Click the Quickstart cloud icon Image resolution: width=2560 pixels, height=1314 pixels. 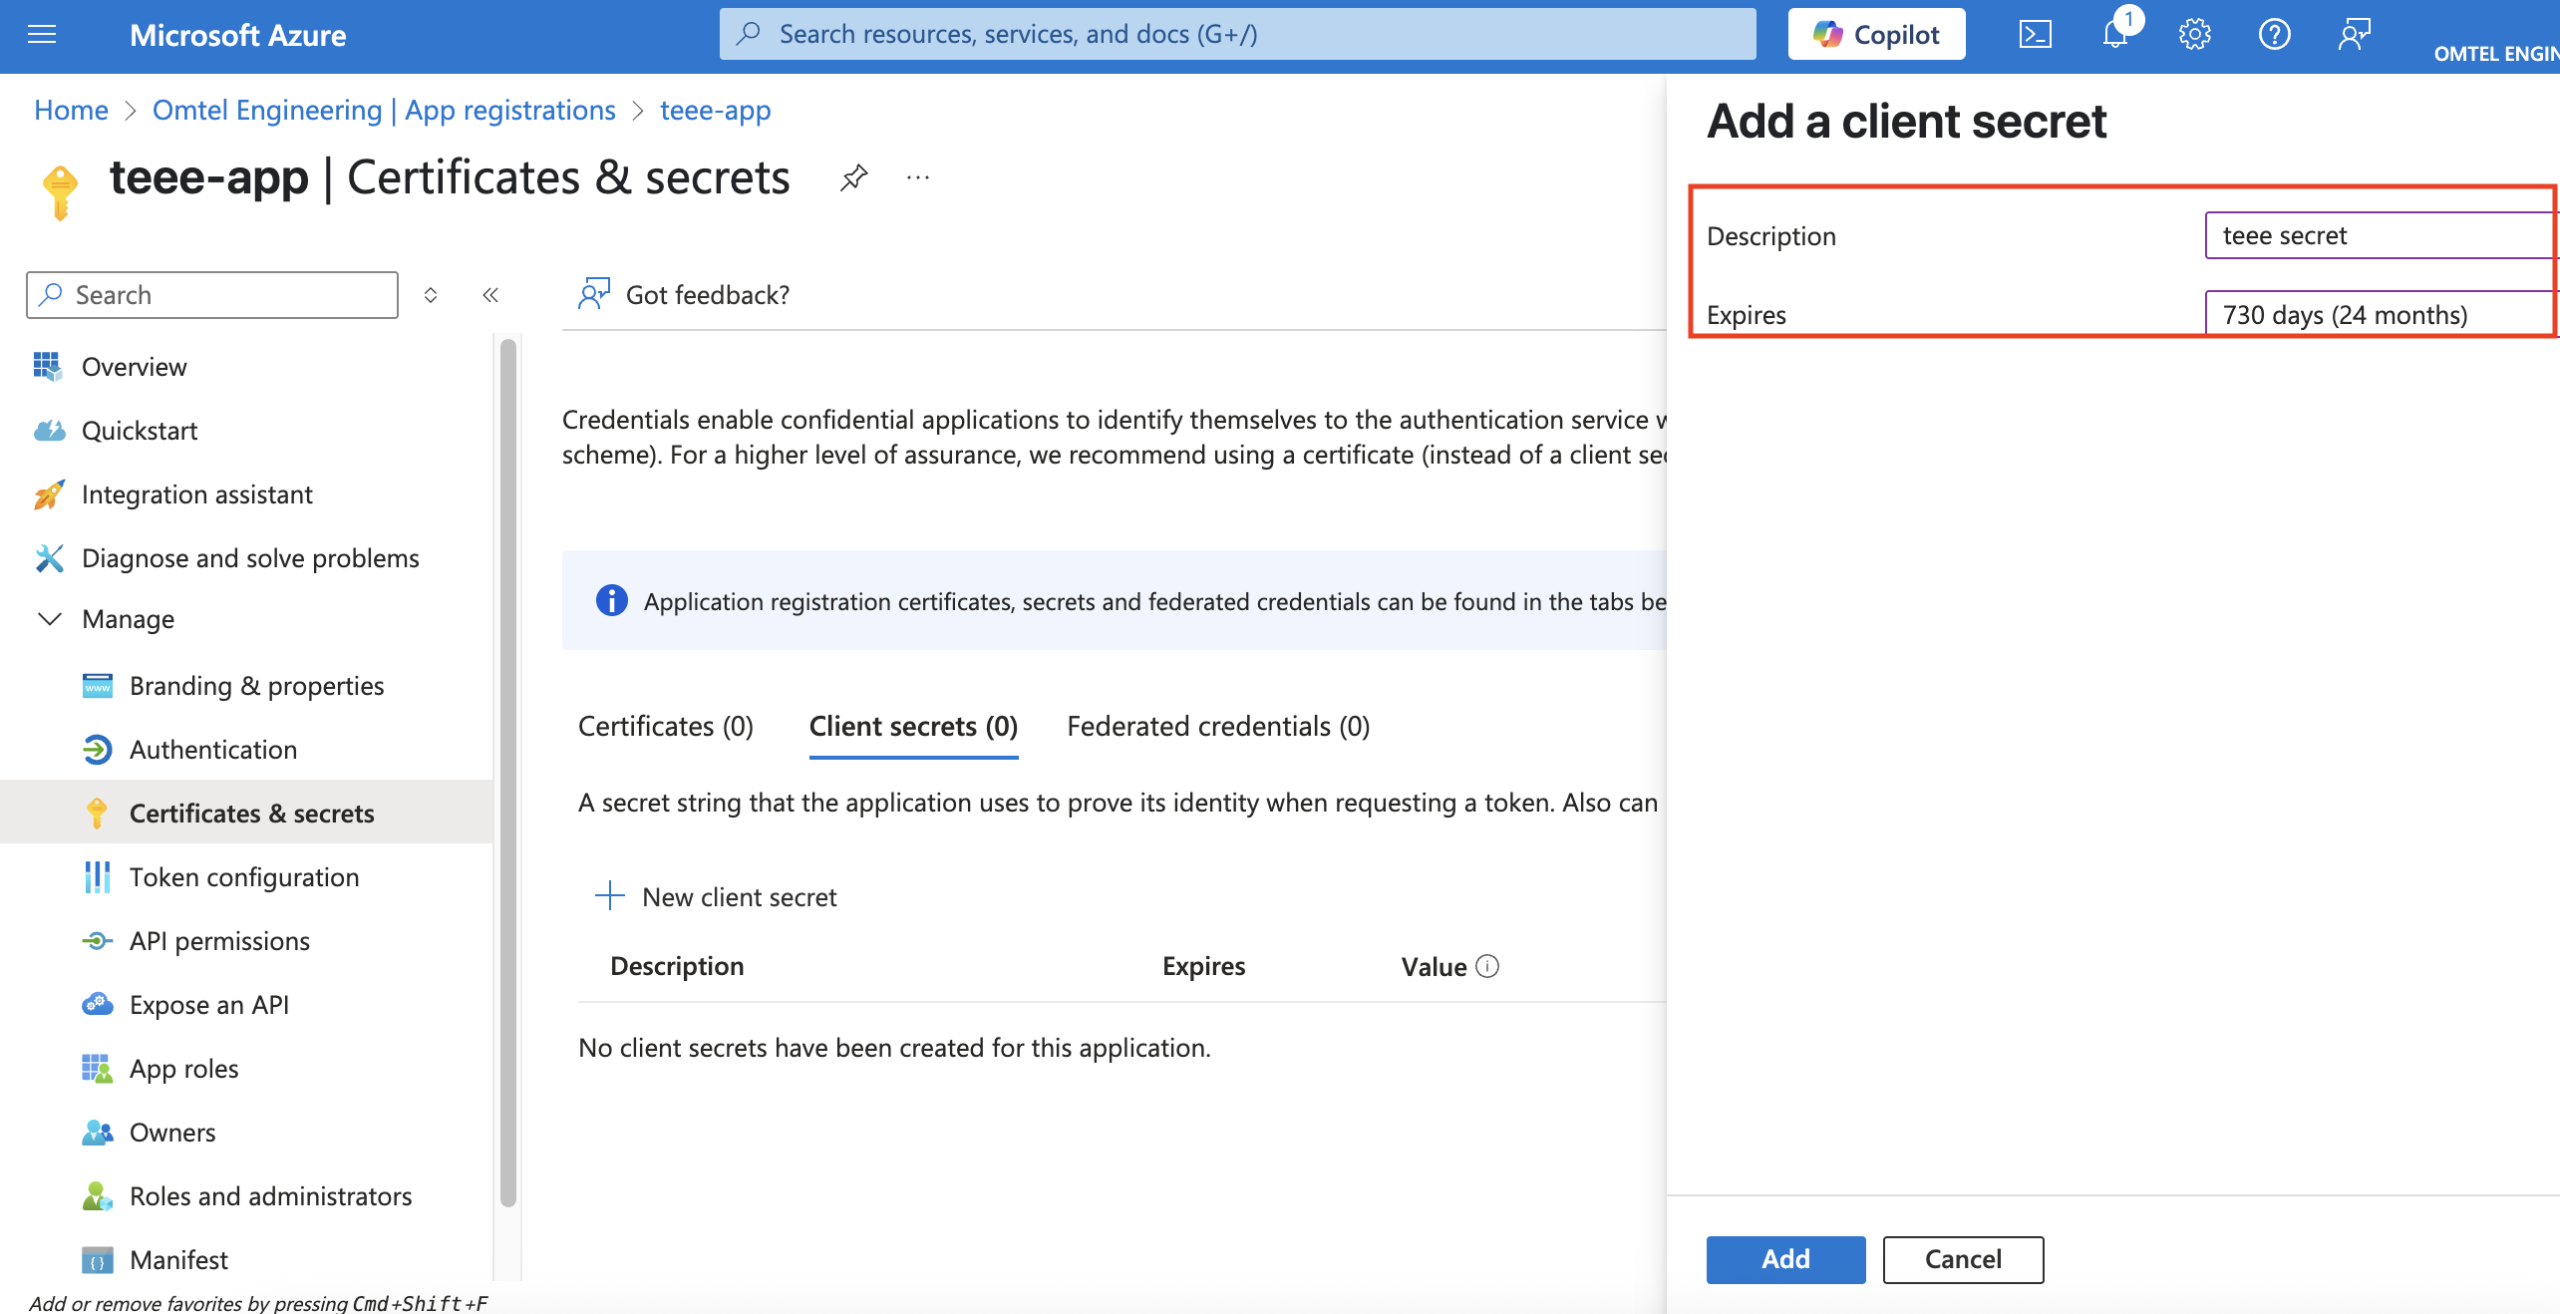click(x=48, y=430)
